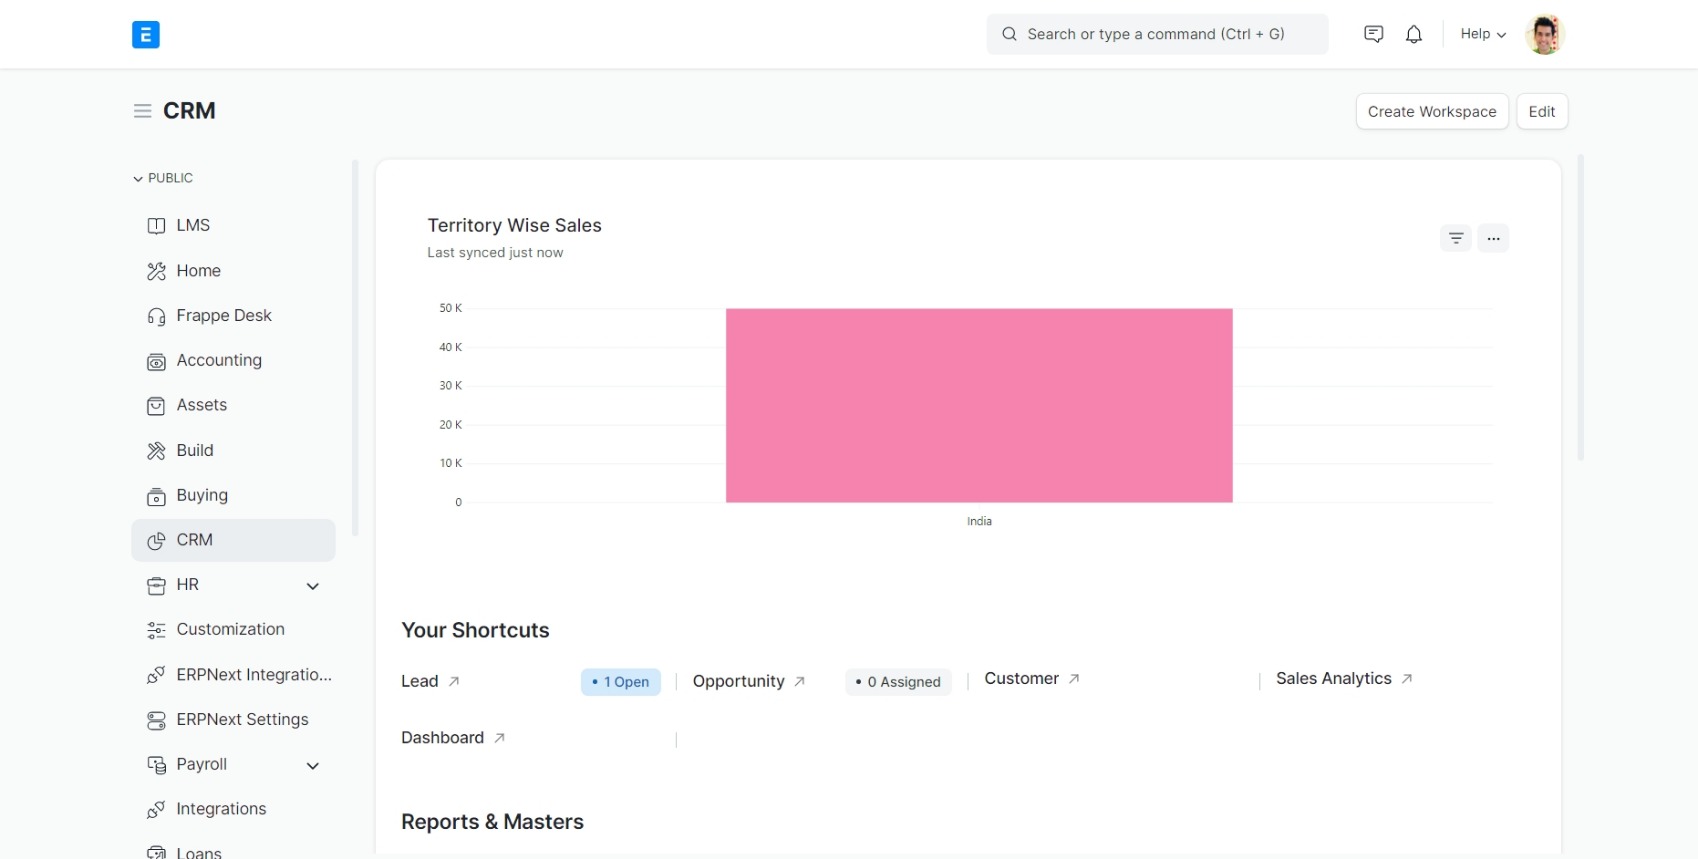Open the Dashboard shortcut
The image size is (1698, 859).
(442, 738)
